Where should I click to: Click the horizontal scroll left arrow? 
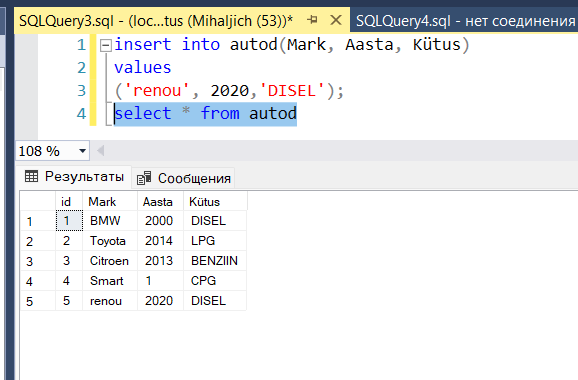(x=100, y=150)
